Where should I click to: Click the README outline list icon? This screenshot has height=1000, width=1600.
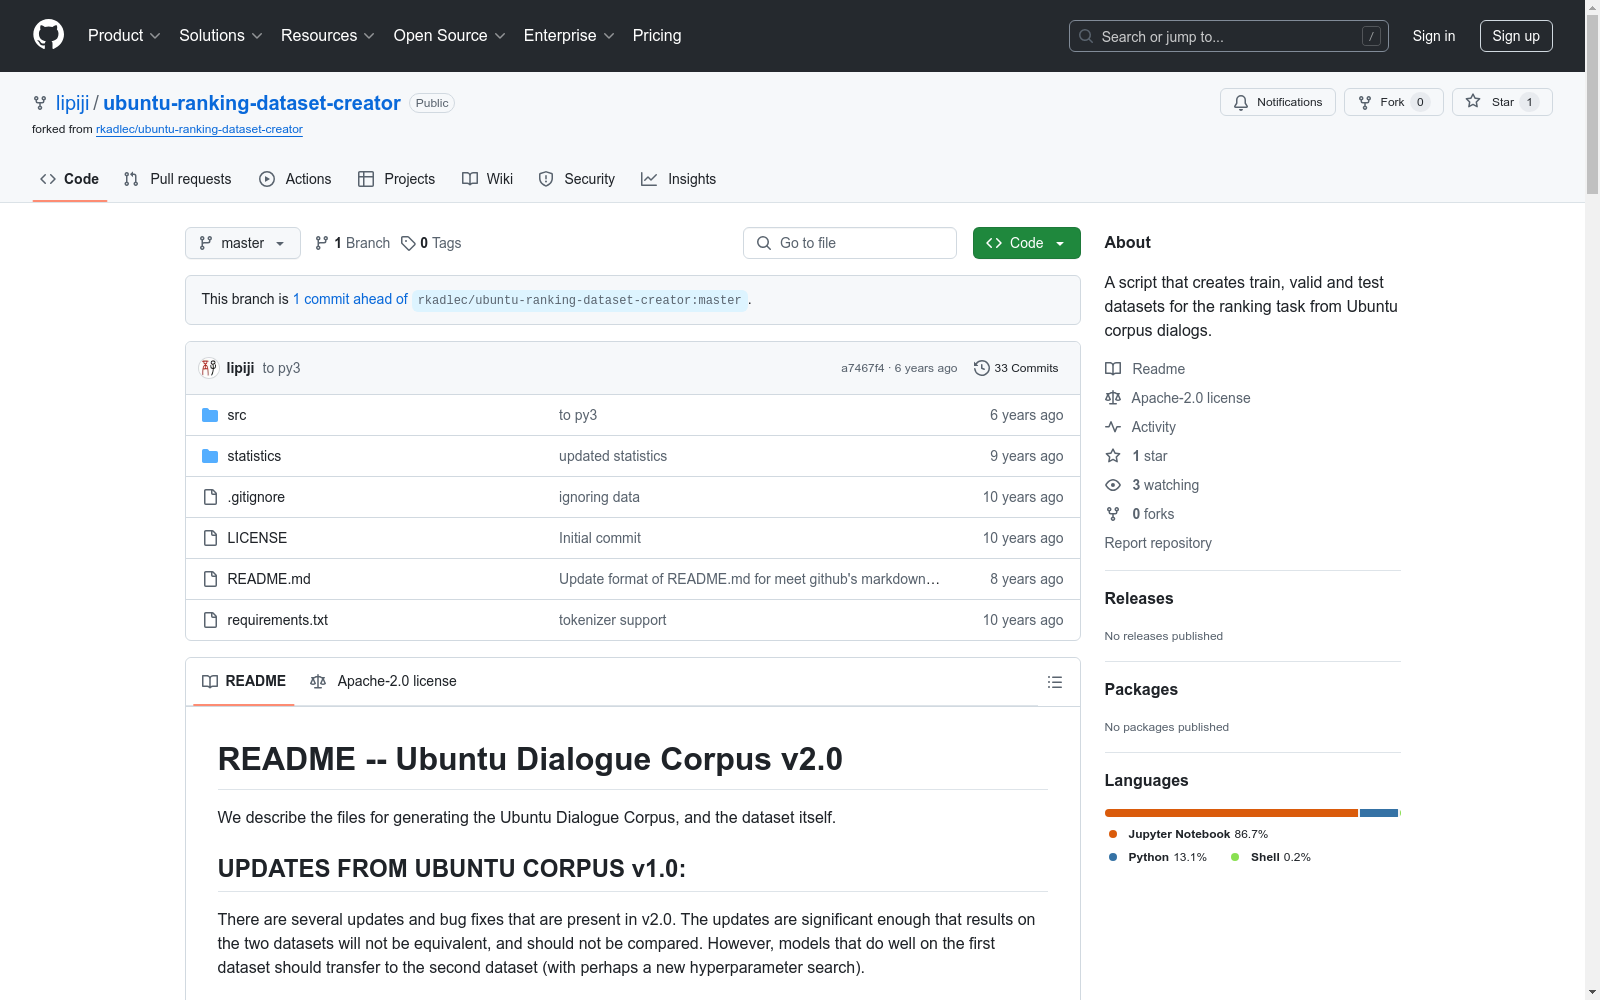(x=1054, y=682)
